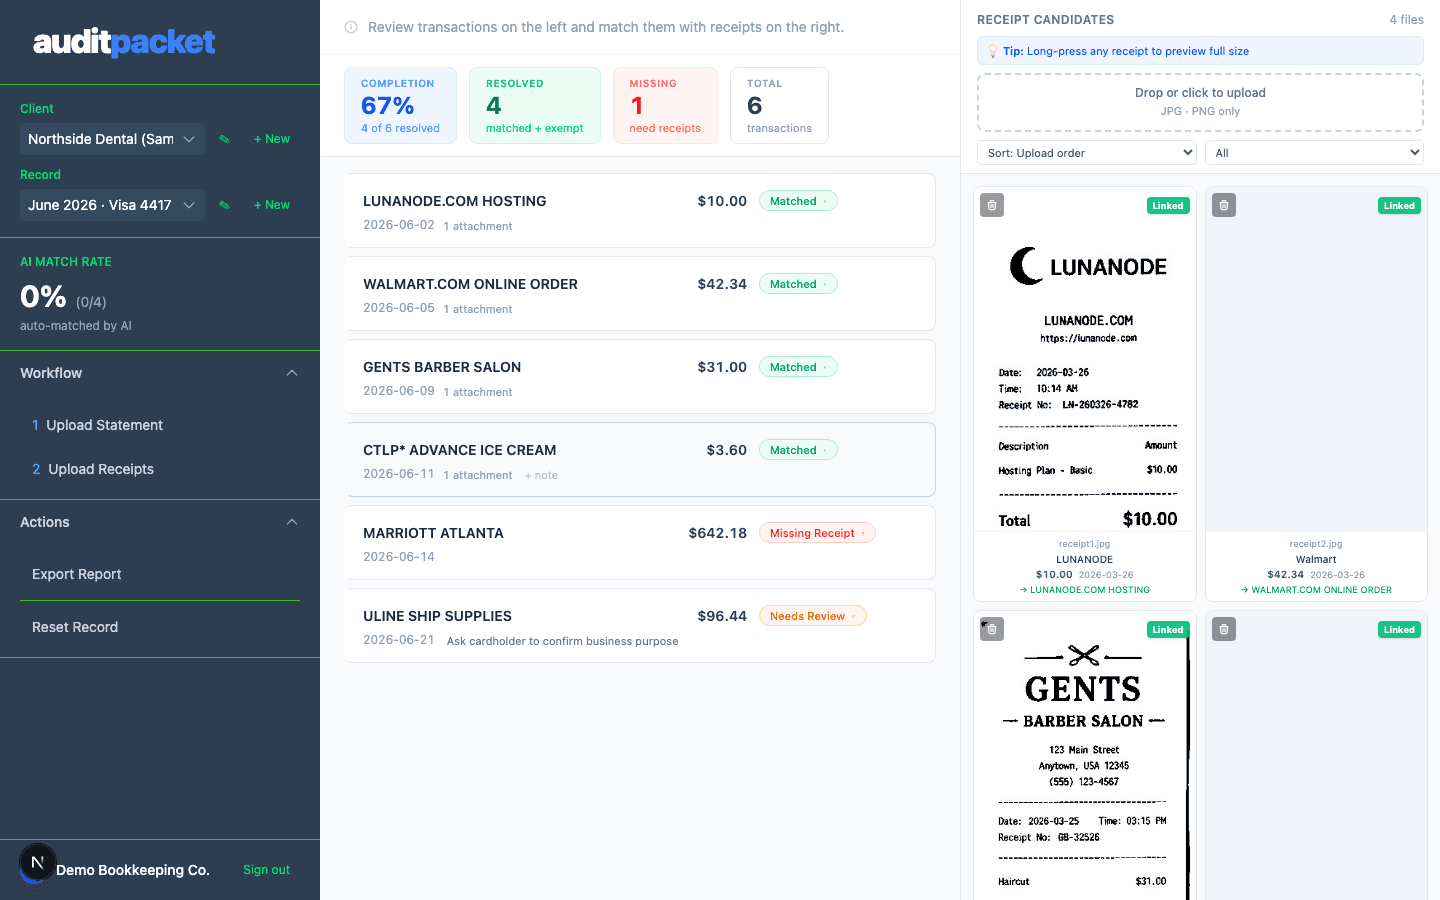Click the info icon beside review instructions
Image resolution: width=1440 pixels, height=900 pixels.
click(x=351, y=27)
